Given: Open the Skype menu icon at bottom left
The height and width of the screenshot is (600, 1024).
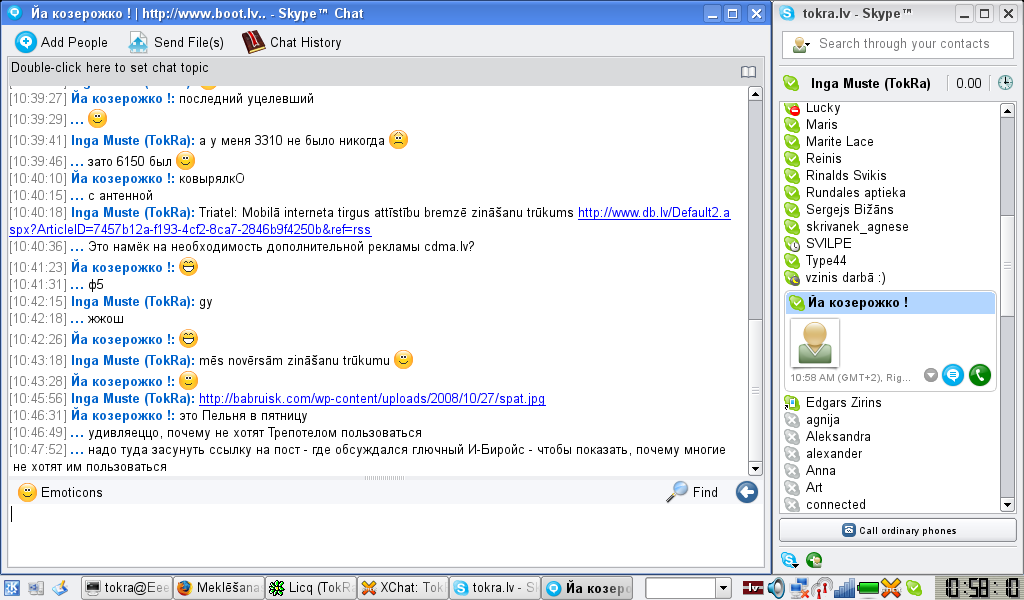Looking at the screenshot, I should [x=790, y=560].
